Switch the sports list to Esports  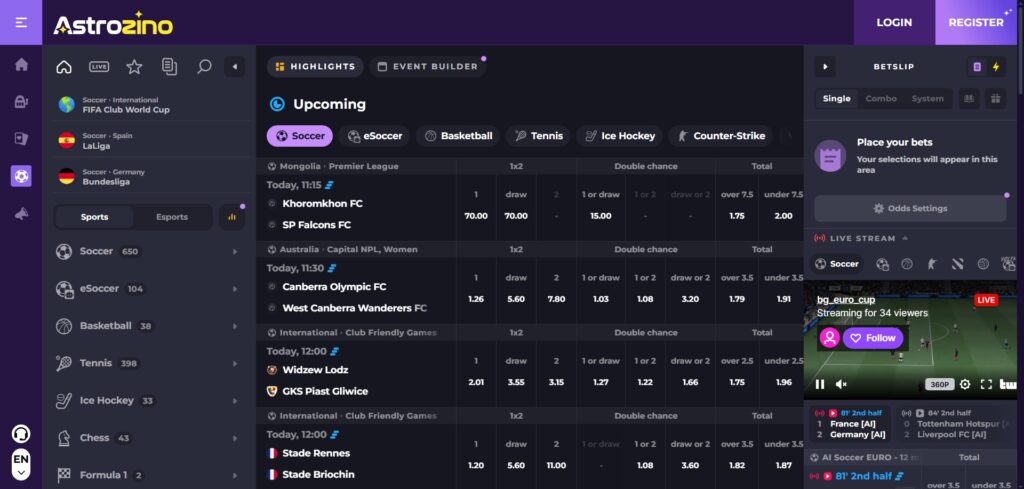(172, 217)
